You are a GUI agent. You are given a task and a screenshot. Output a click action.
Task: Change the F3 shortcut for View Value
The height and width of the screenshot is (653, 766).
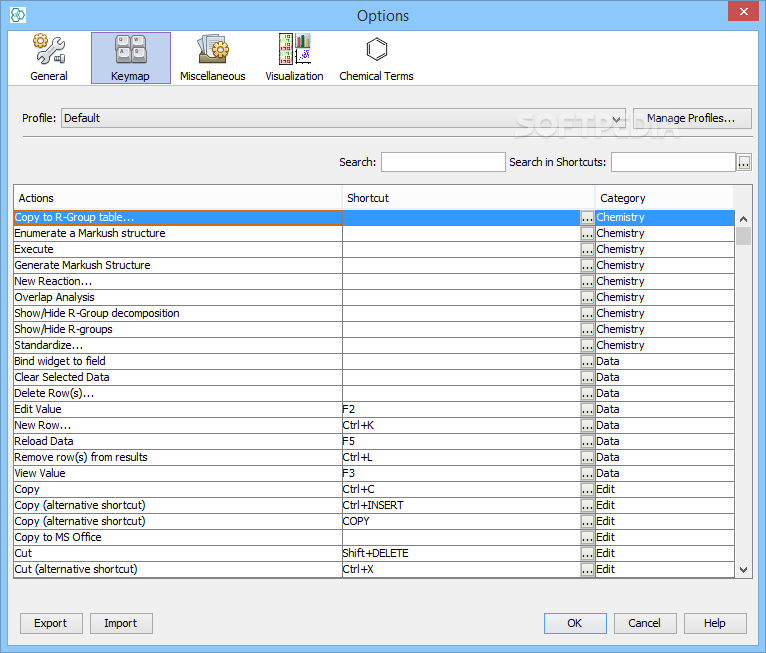pyautogui.click(x=587, y=474)
